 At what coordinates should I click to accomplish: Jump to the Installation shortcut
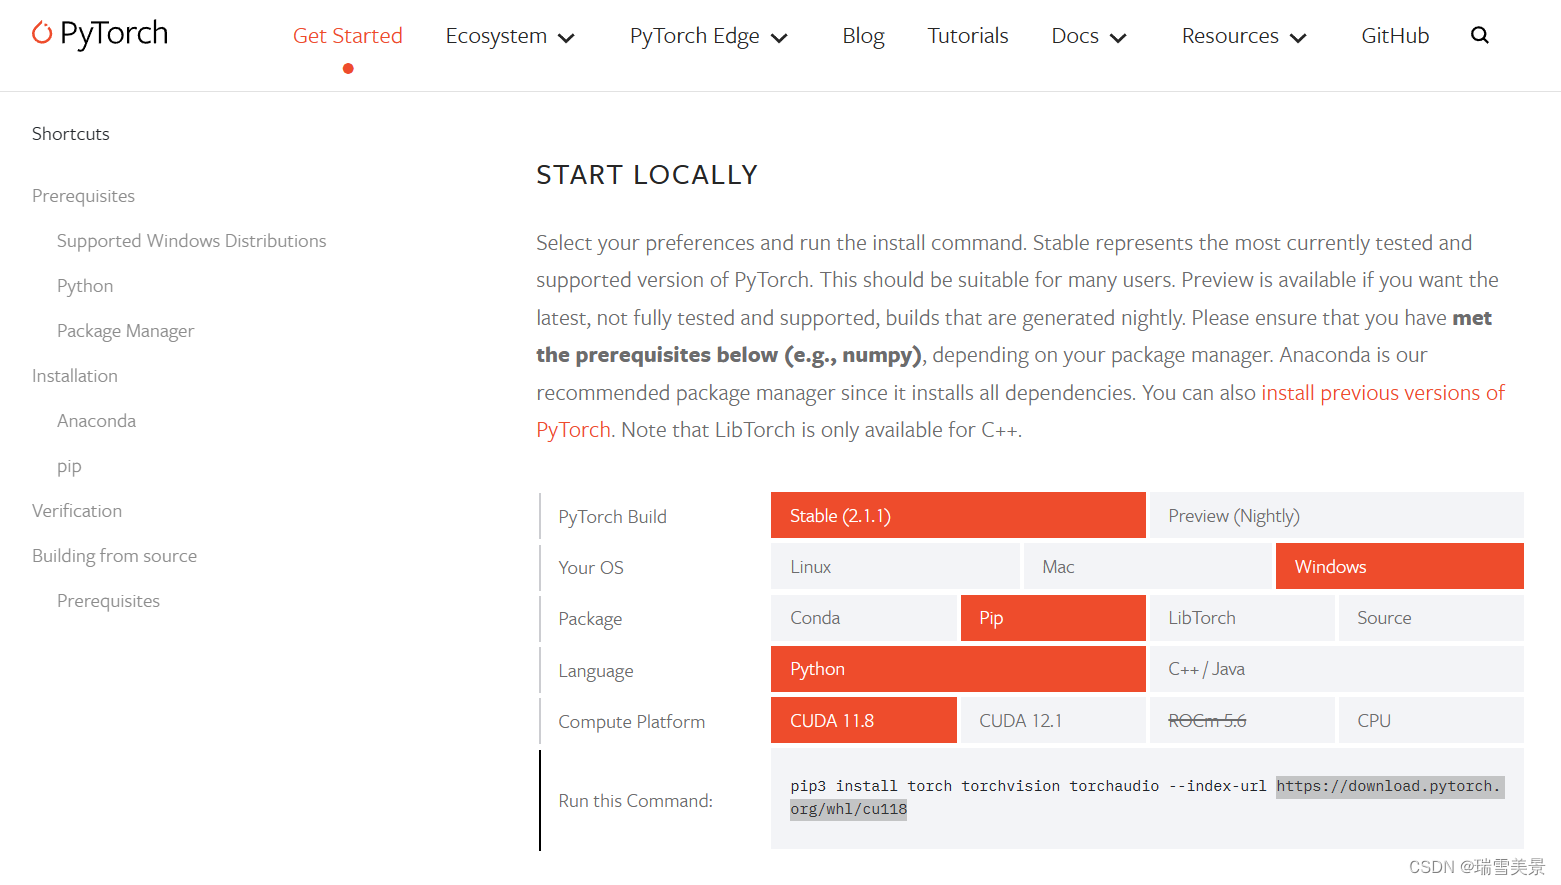click(x=75, y=376)
